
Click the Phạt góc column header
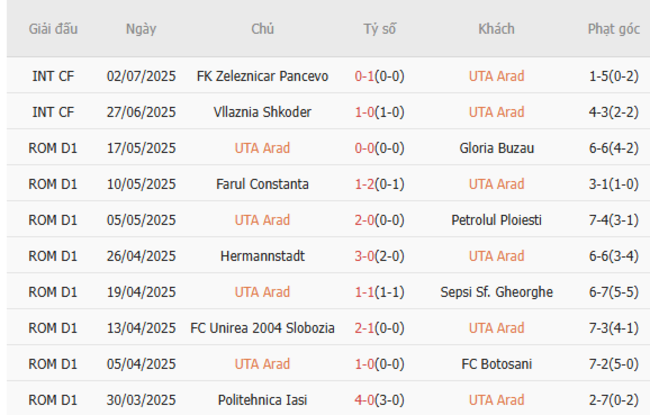click(613, 29)
